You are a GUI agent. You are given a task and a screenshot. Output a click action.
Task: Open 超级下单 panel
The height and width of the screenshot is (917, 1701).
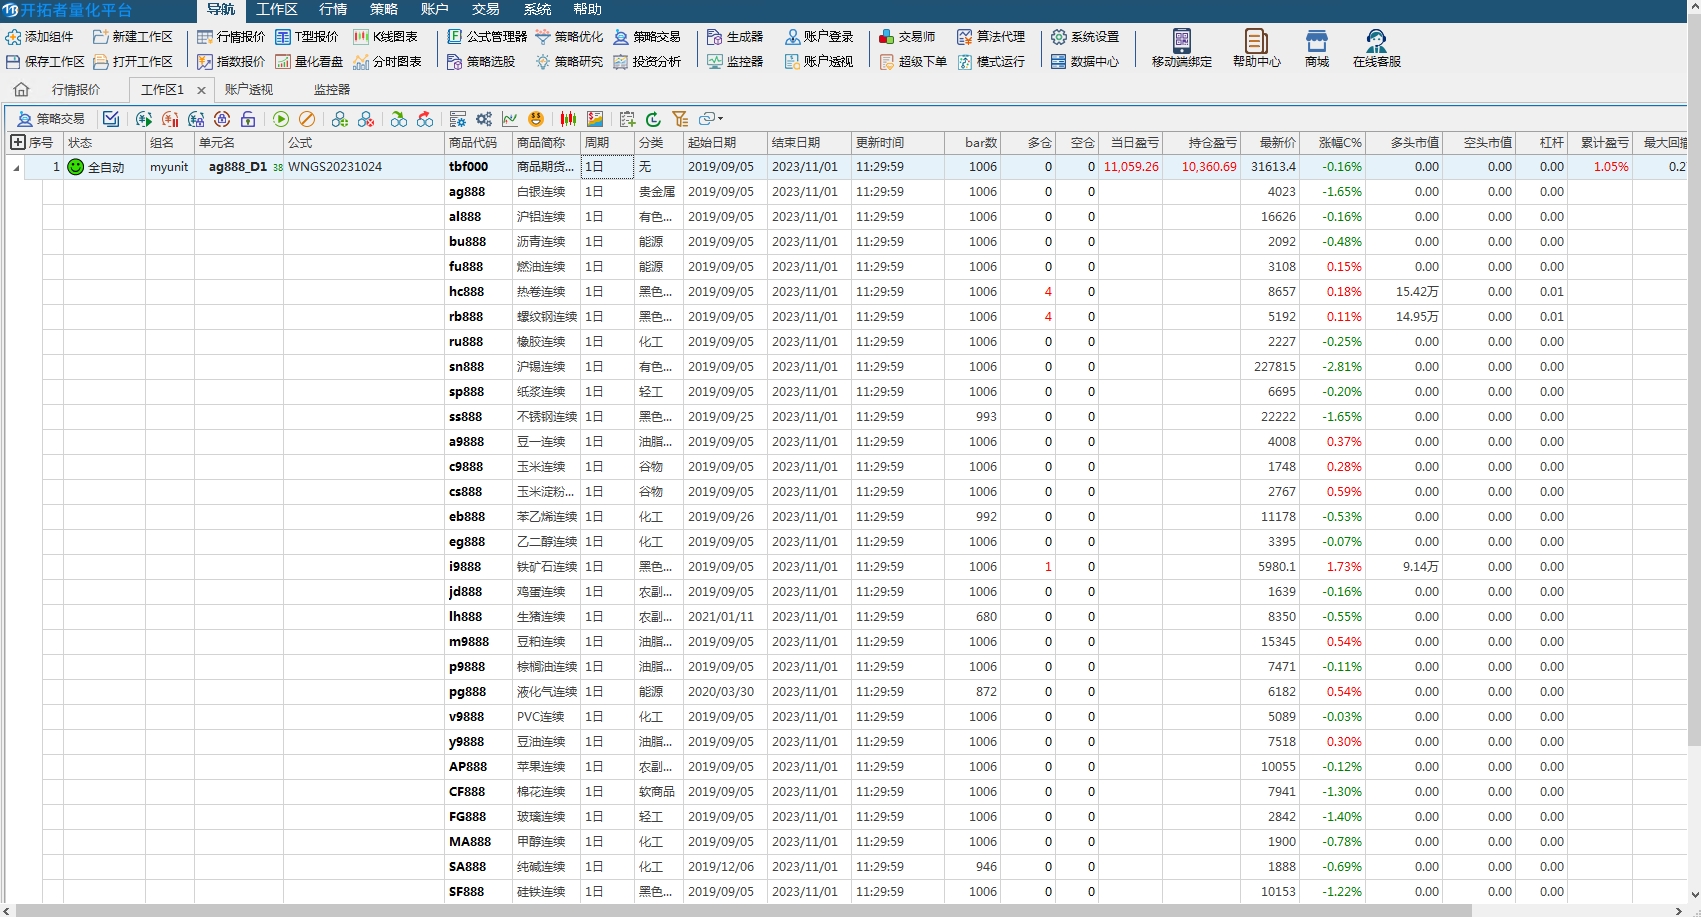point(913,62)
